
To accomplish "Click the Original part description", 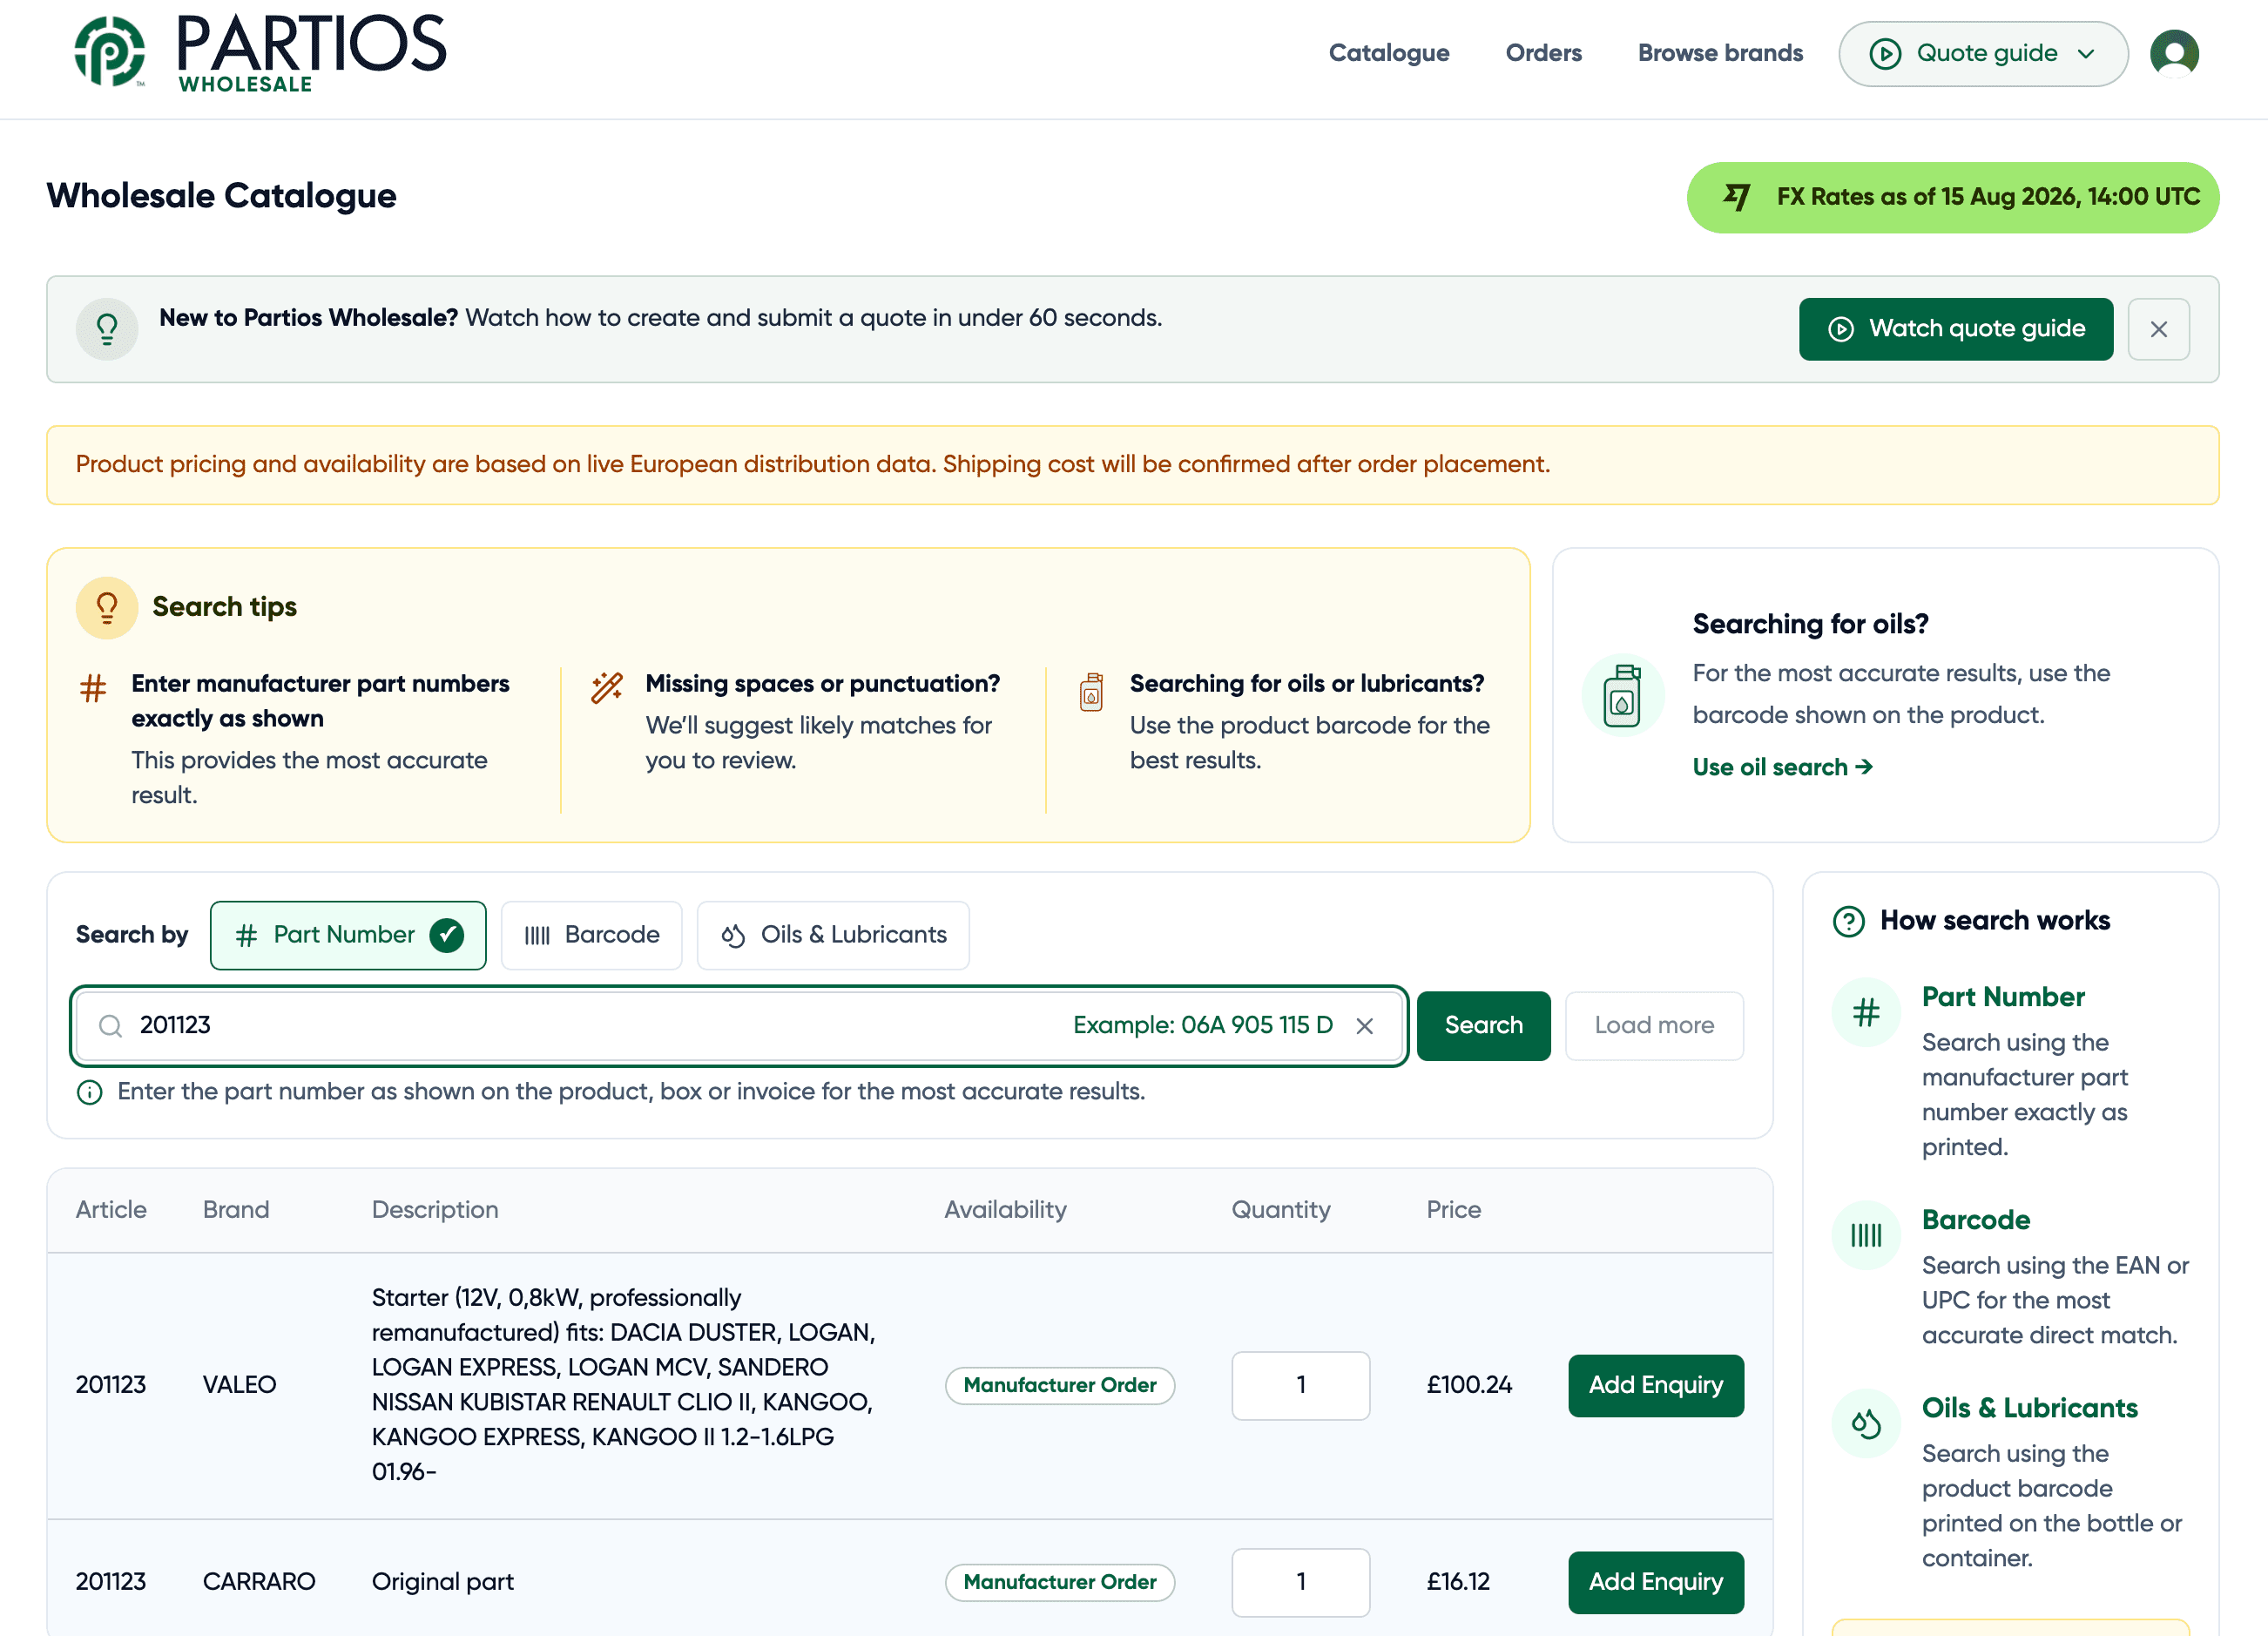I will click(443, 1582).
